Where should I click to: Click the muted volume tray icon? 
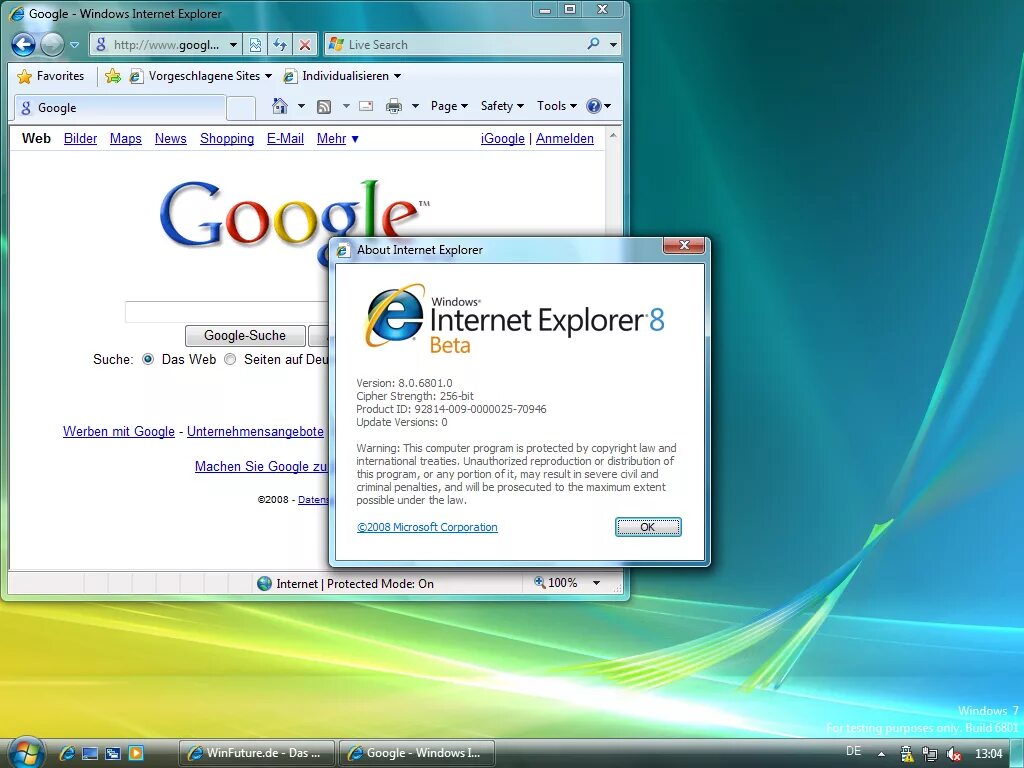[x=953, y=754]
